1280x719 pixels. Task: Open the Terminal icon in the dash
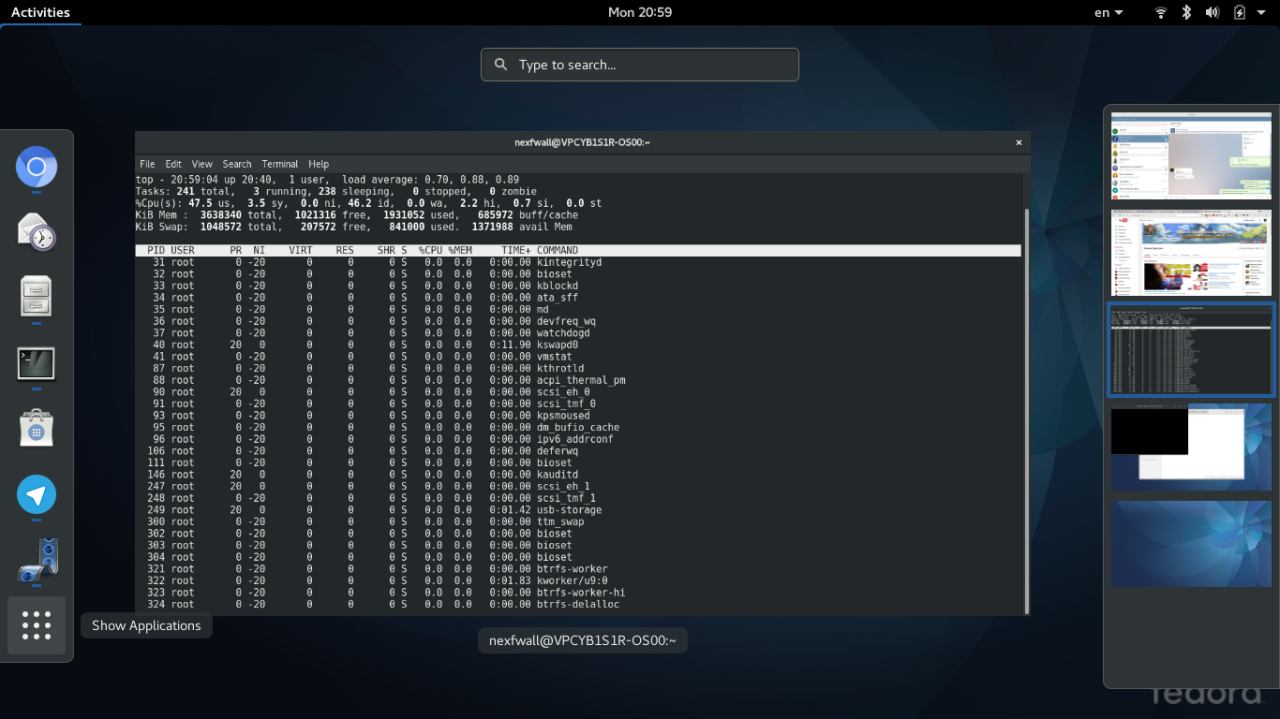[36, 363]
